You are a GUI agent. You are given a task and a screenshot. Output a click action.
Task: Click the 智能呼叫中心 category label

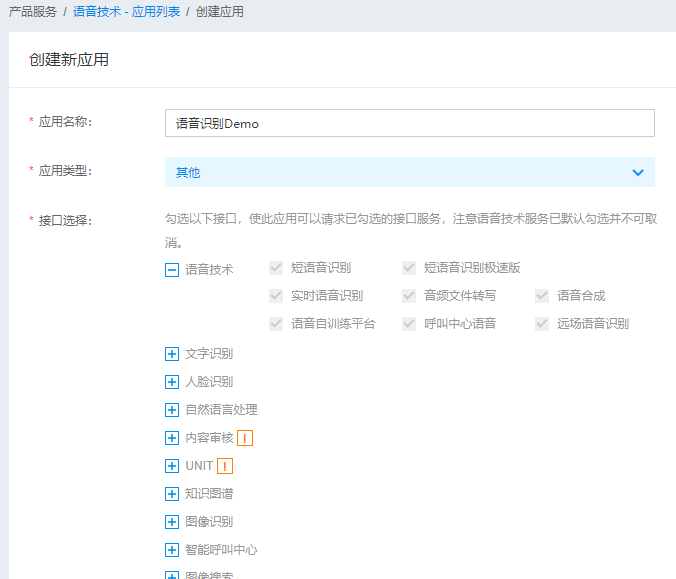(x=221, y=550)
